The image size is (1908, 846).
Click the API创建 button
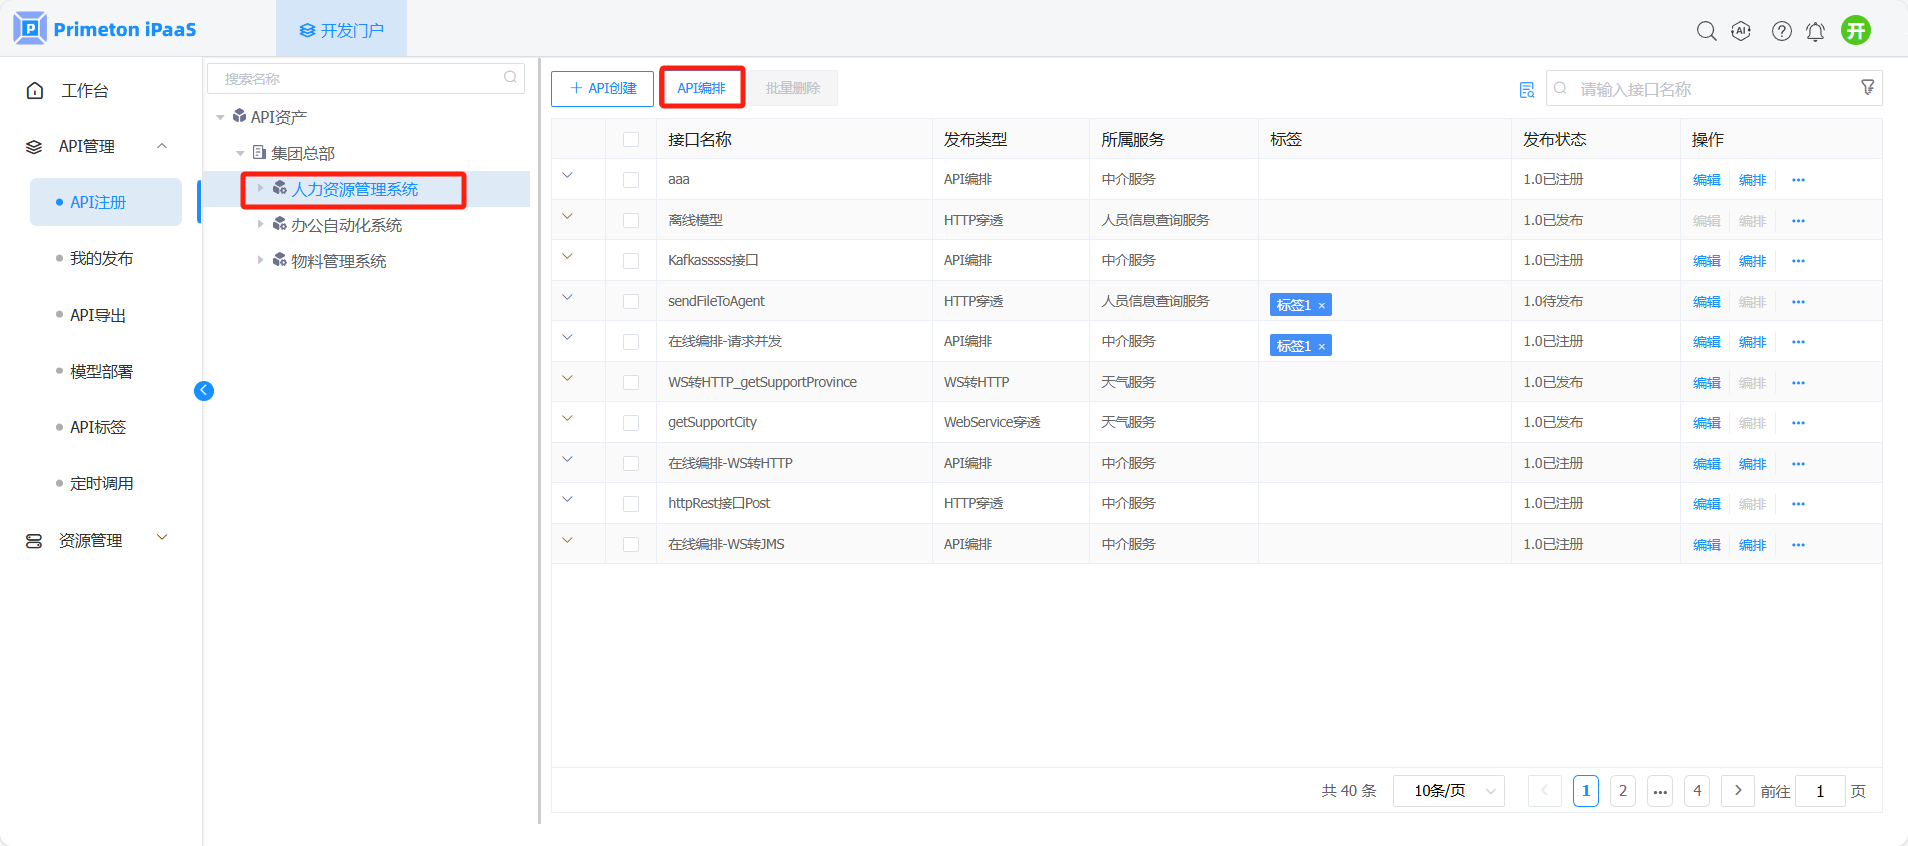click(x=602, y=88)
